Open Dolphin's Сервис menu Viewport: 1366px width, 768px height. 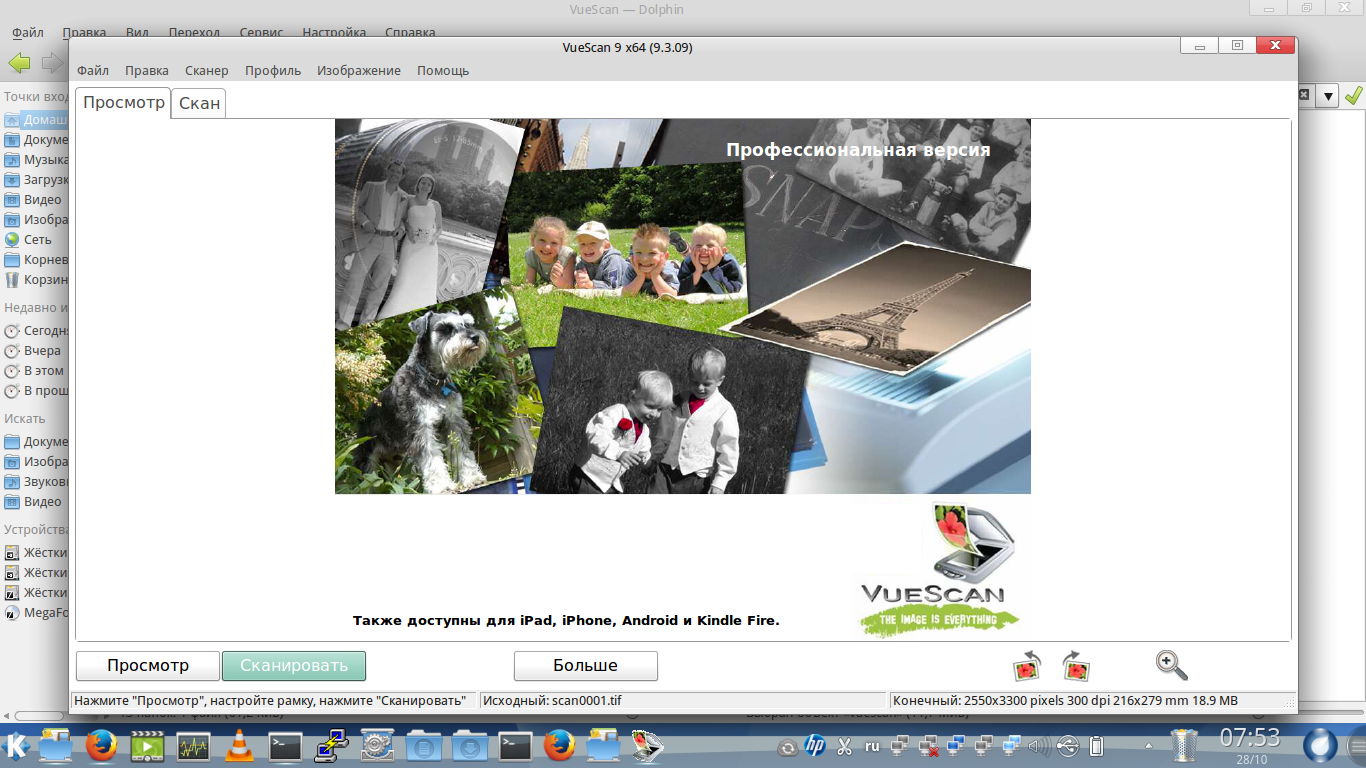coord(261,33)
